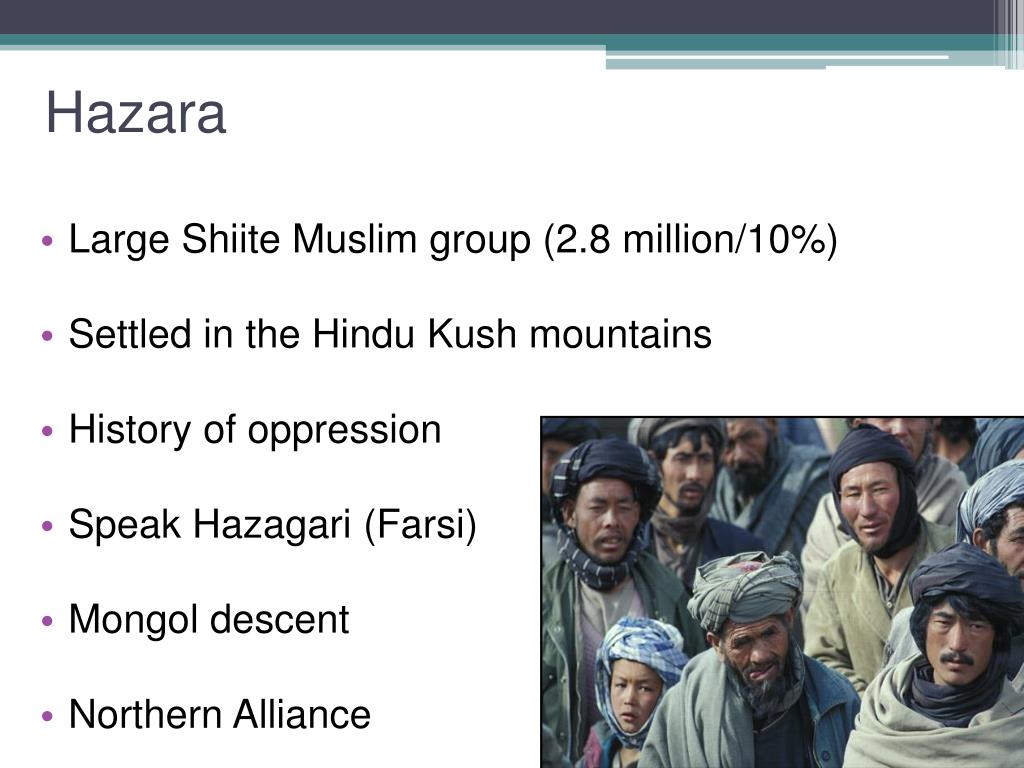Select the "History of oppression" bullet text

(255, 430)
